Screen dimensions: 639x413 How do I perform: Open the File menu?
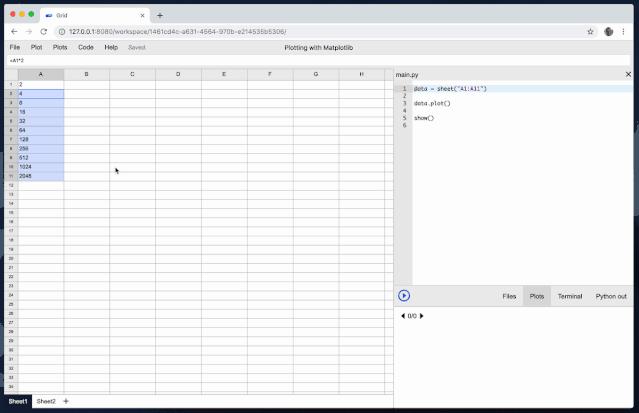[x=15, y=47]
